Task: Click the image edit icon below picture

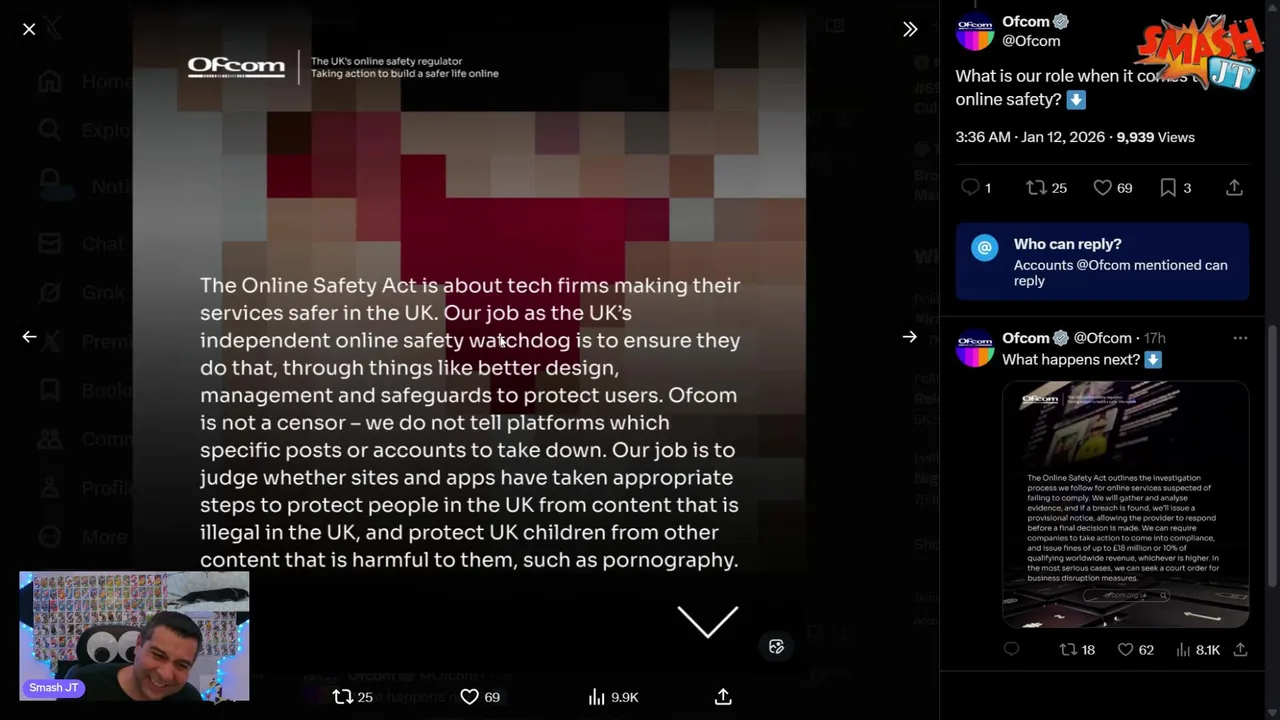Action: (776, 647)
